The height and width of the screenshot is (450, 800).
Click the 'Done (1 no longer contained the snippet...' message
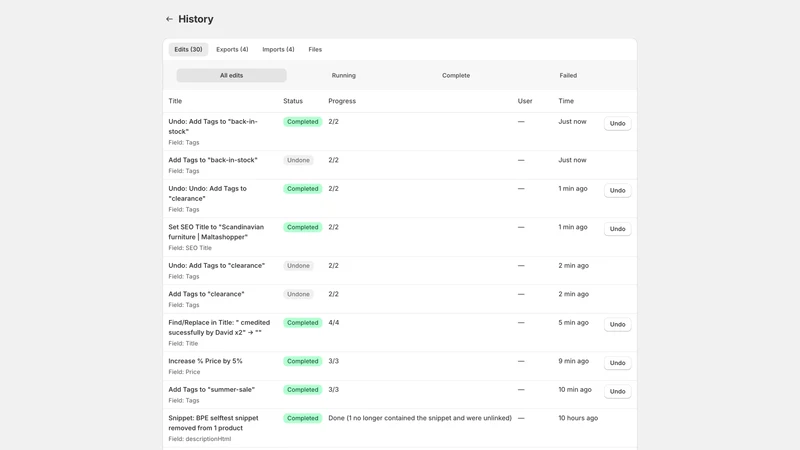(x=420, y=418)
